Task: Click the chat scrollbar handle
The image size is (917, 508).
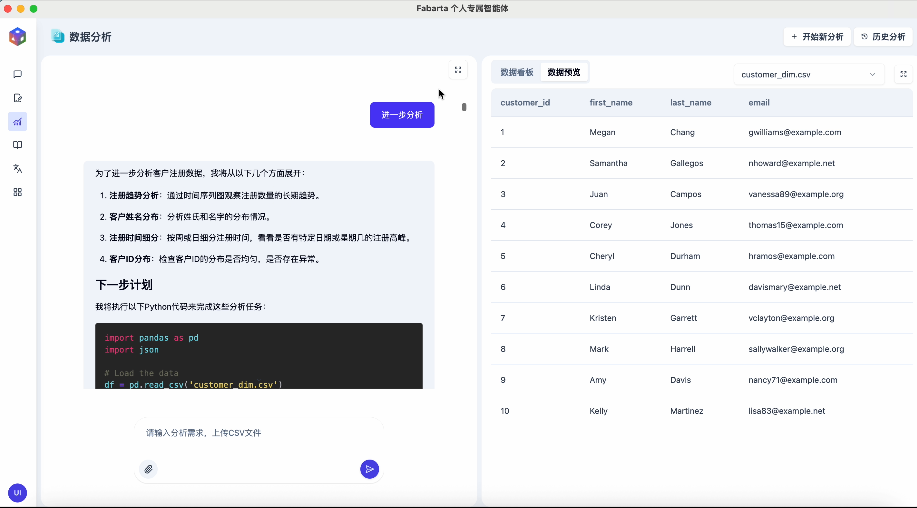Action: point(464,107)
